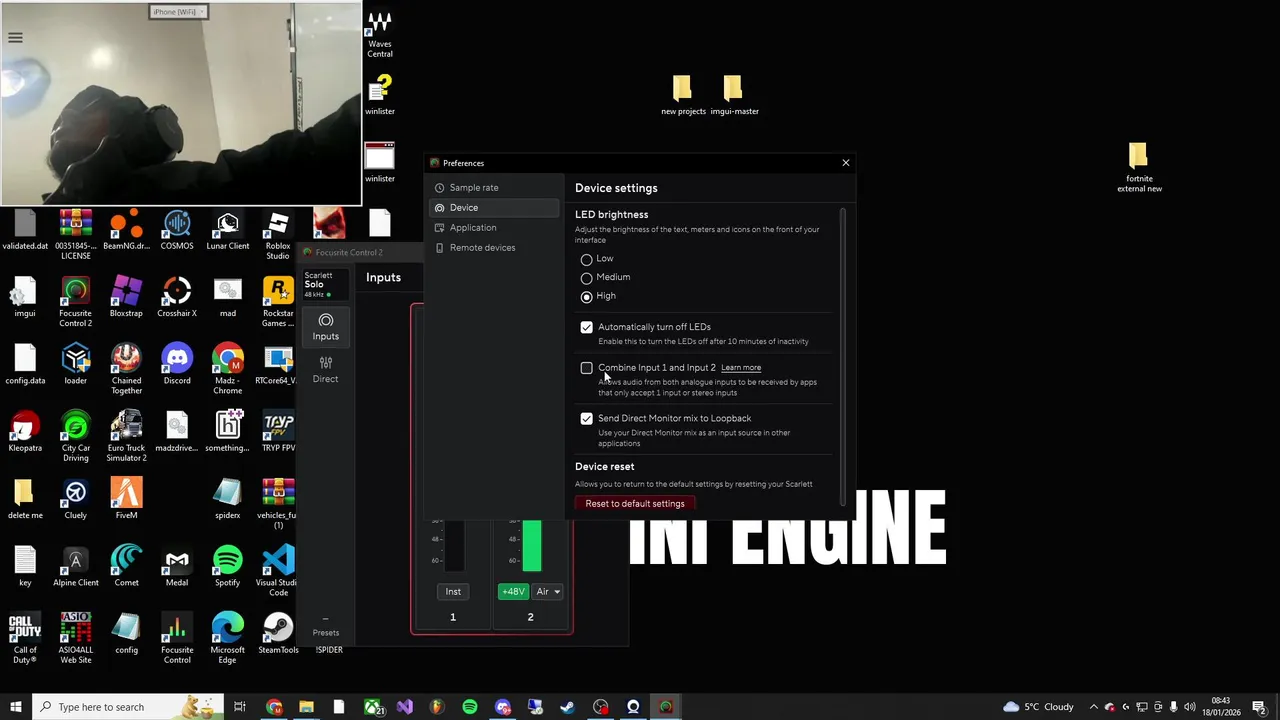Open ASIO4ALL Web Site shortcut

tap(76, 638)
